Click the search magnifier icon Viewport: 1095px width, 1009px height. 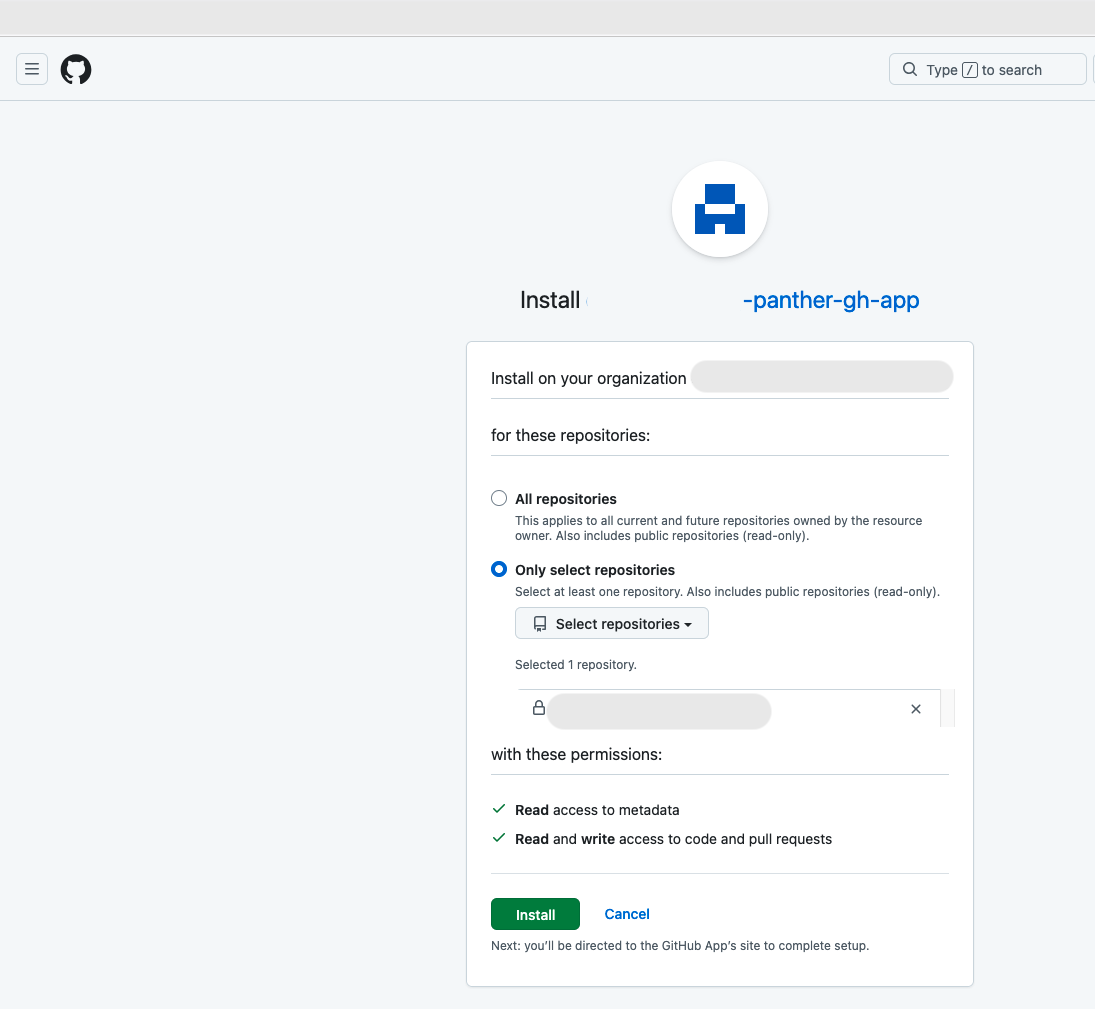pyautogui.click(x=910, y=69)
